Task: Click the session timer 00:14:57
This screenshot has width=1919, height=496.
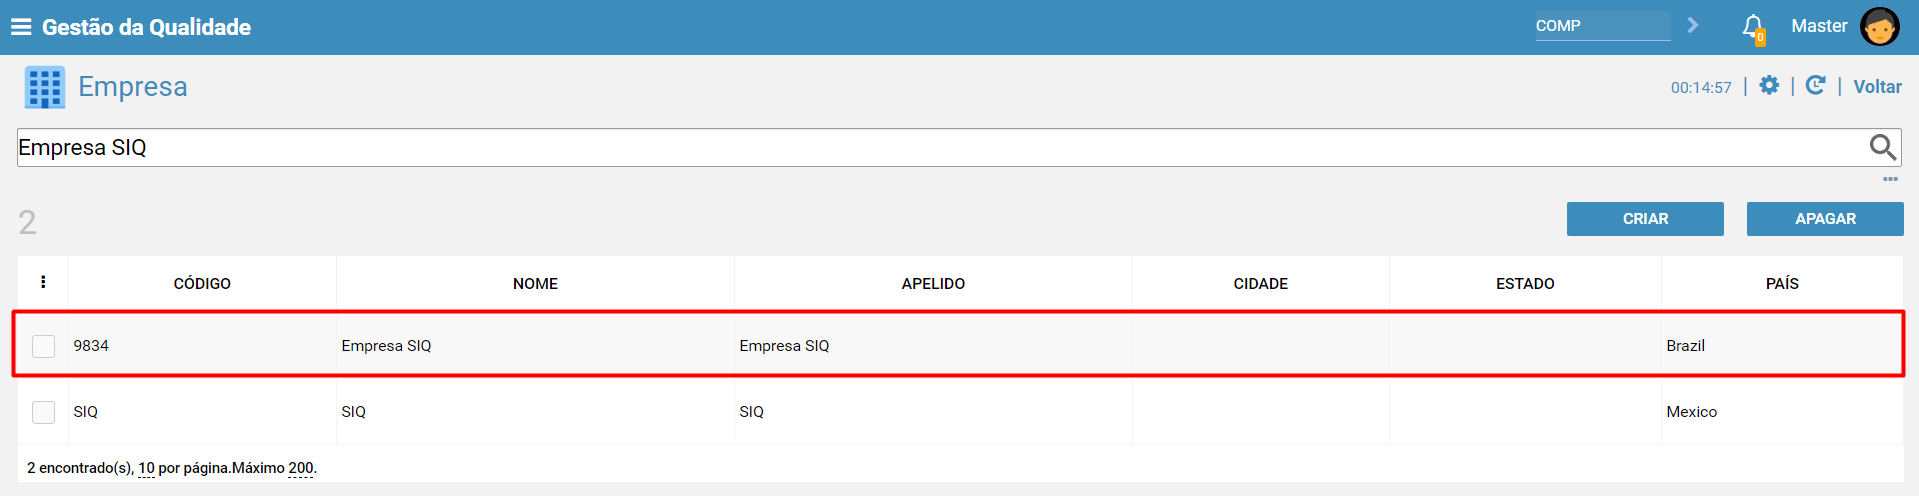Action: click(1701, 88)
